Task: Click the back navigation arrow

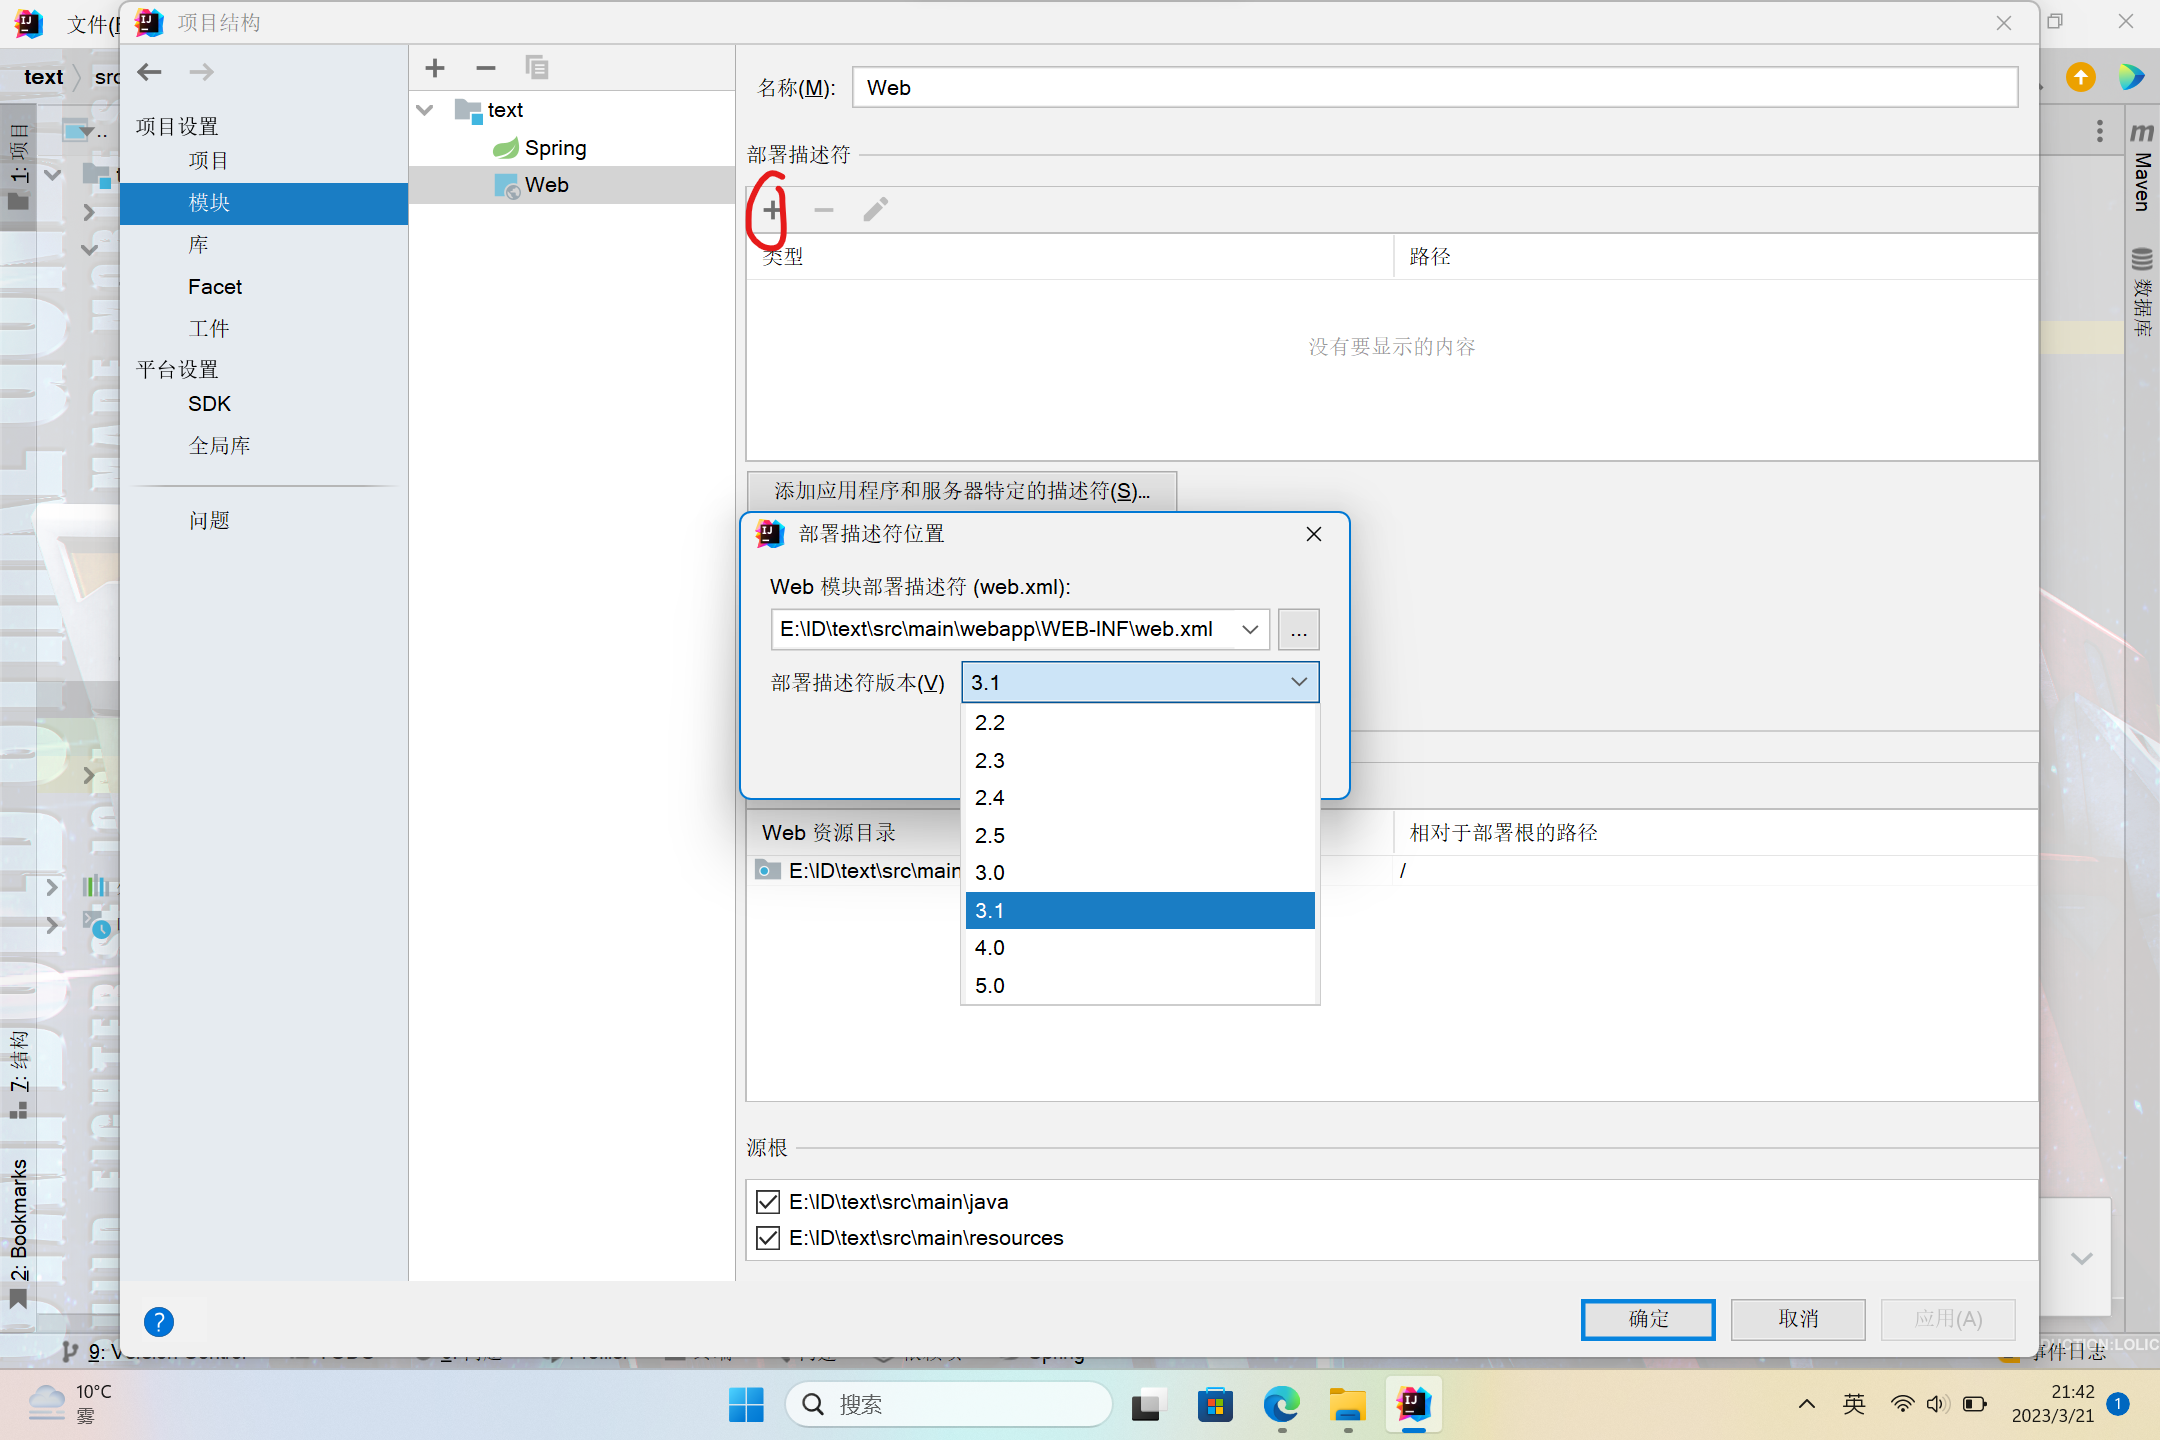Action: (x=150, y=72)
